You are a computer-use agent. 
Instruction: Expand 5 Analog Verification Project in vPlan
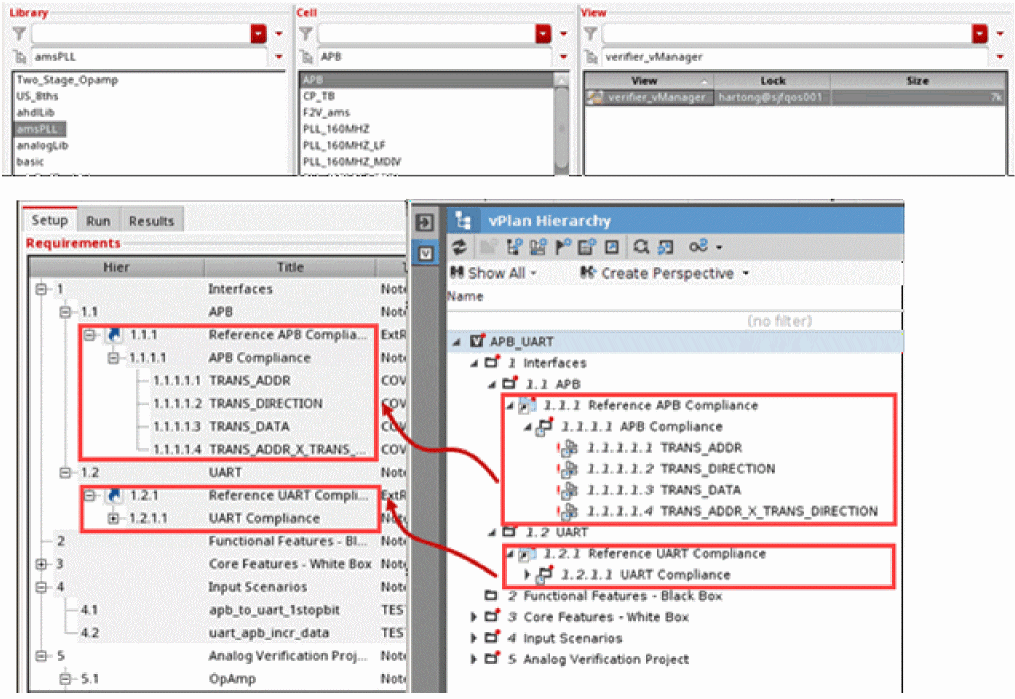474,659
